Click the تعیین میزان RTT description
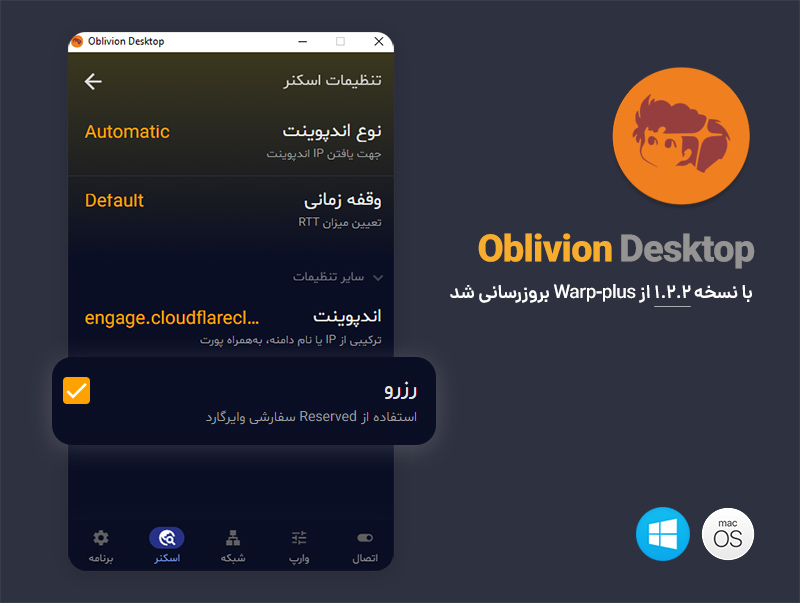This screenshot has height=603, width=800. (x=340, y=222)
